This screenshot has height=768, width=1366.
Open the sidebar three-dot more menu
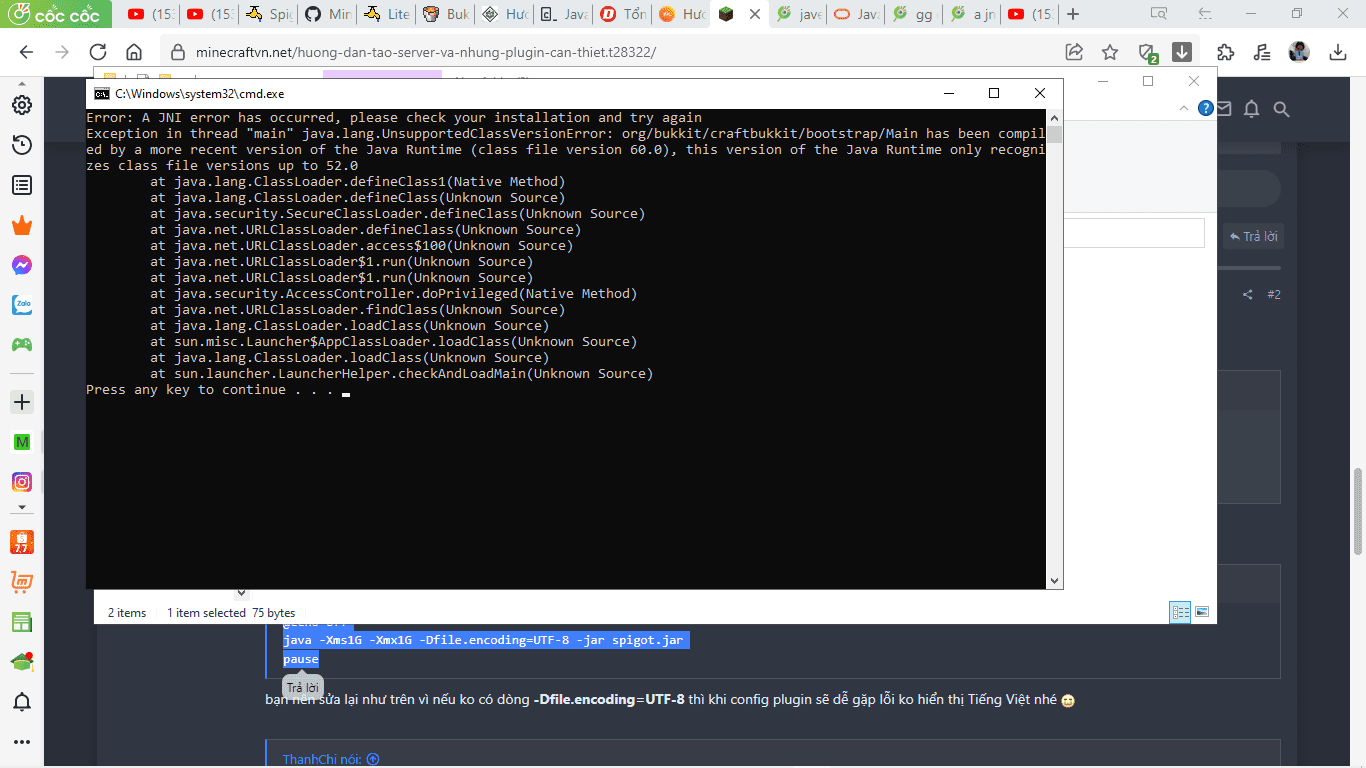[21, 742]
